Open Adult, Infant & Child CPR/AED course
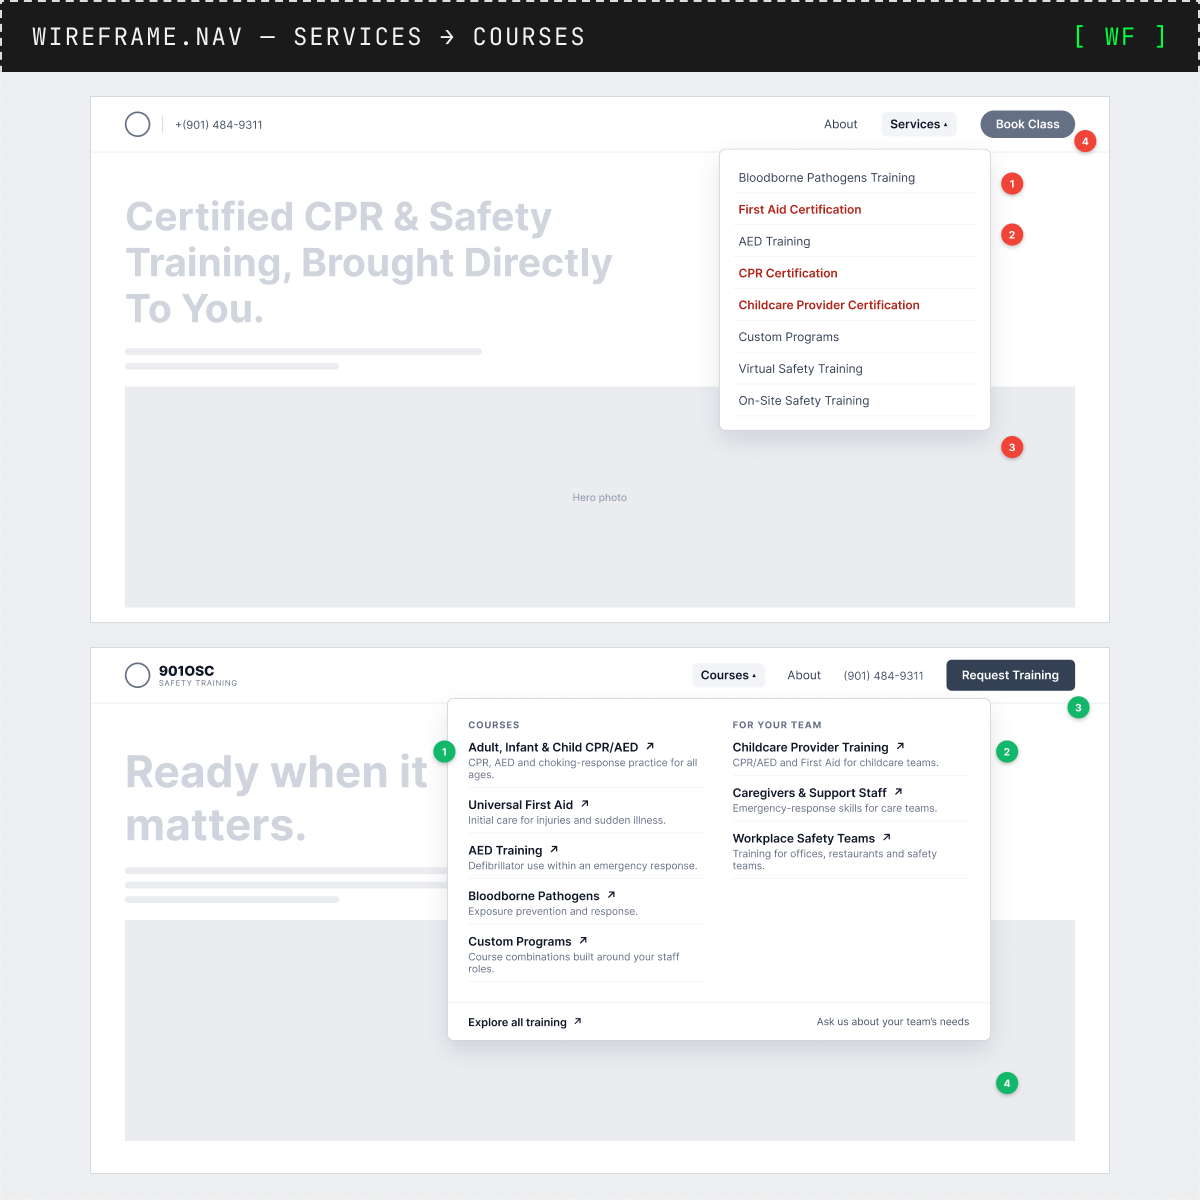 (x=553, y=747)
